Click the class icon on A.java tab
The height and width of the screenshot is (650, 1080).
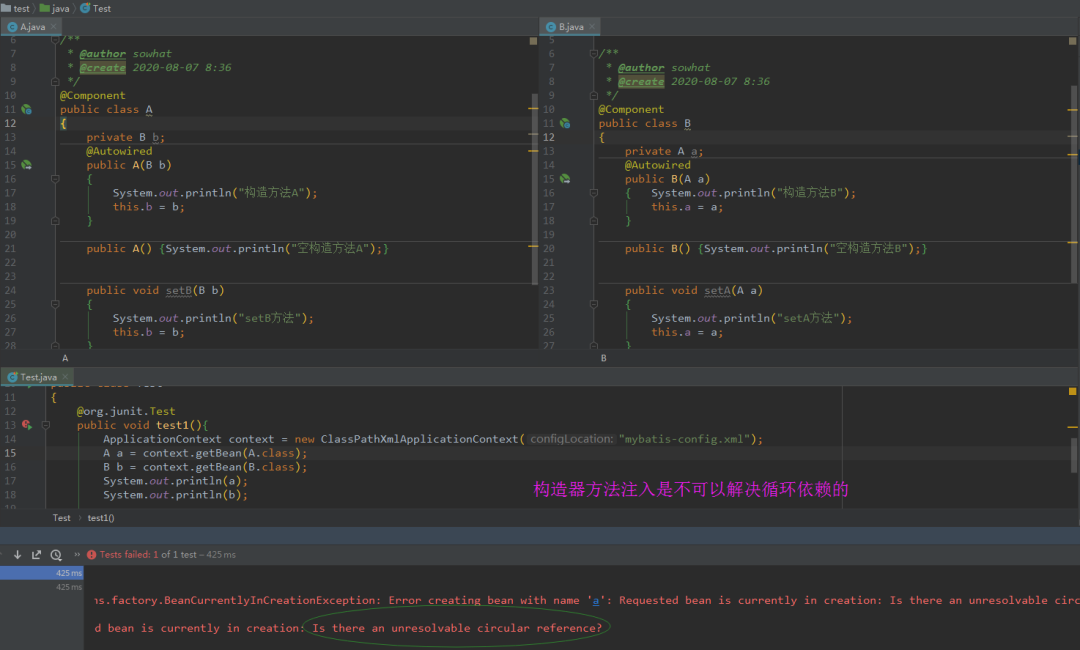point(12,27)
